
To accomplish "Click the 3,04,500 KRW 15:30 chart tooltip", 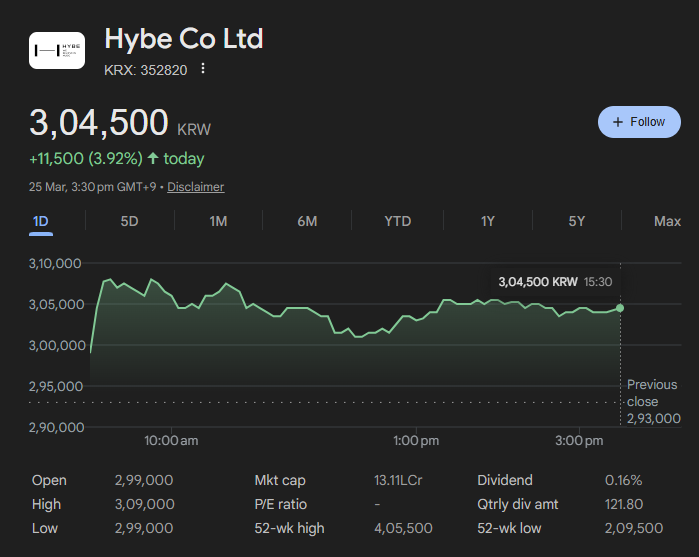I will click(555, 282).
